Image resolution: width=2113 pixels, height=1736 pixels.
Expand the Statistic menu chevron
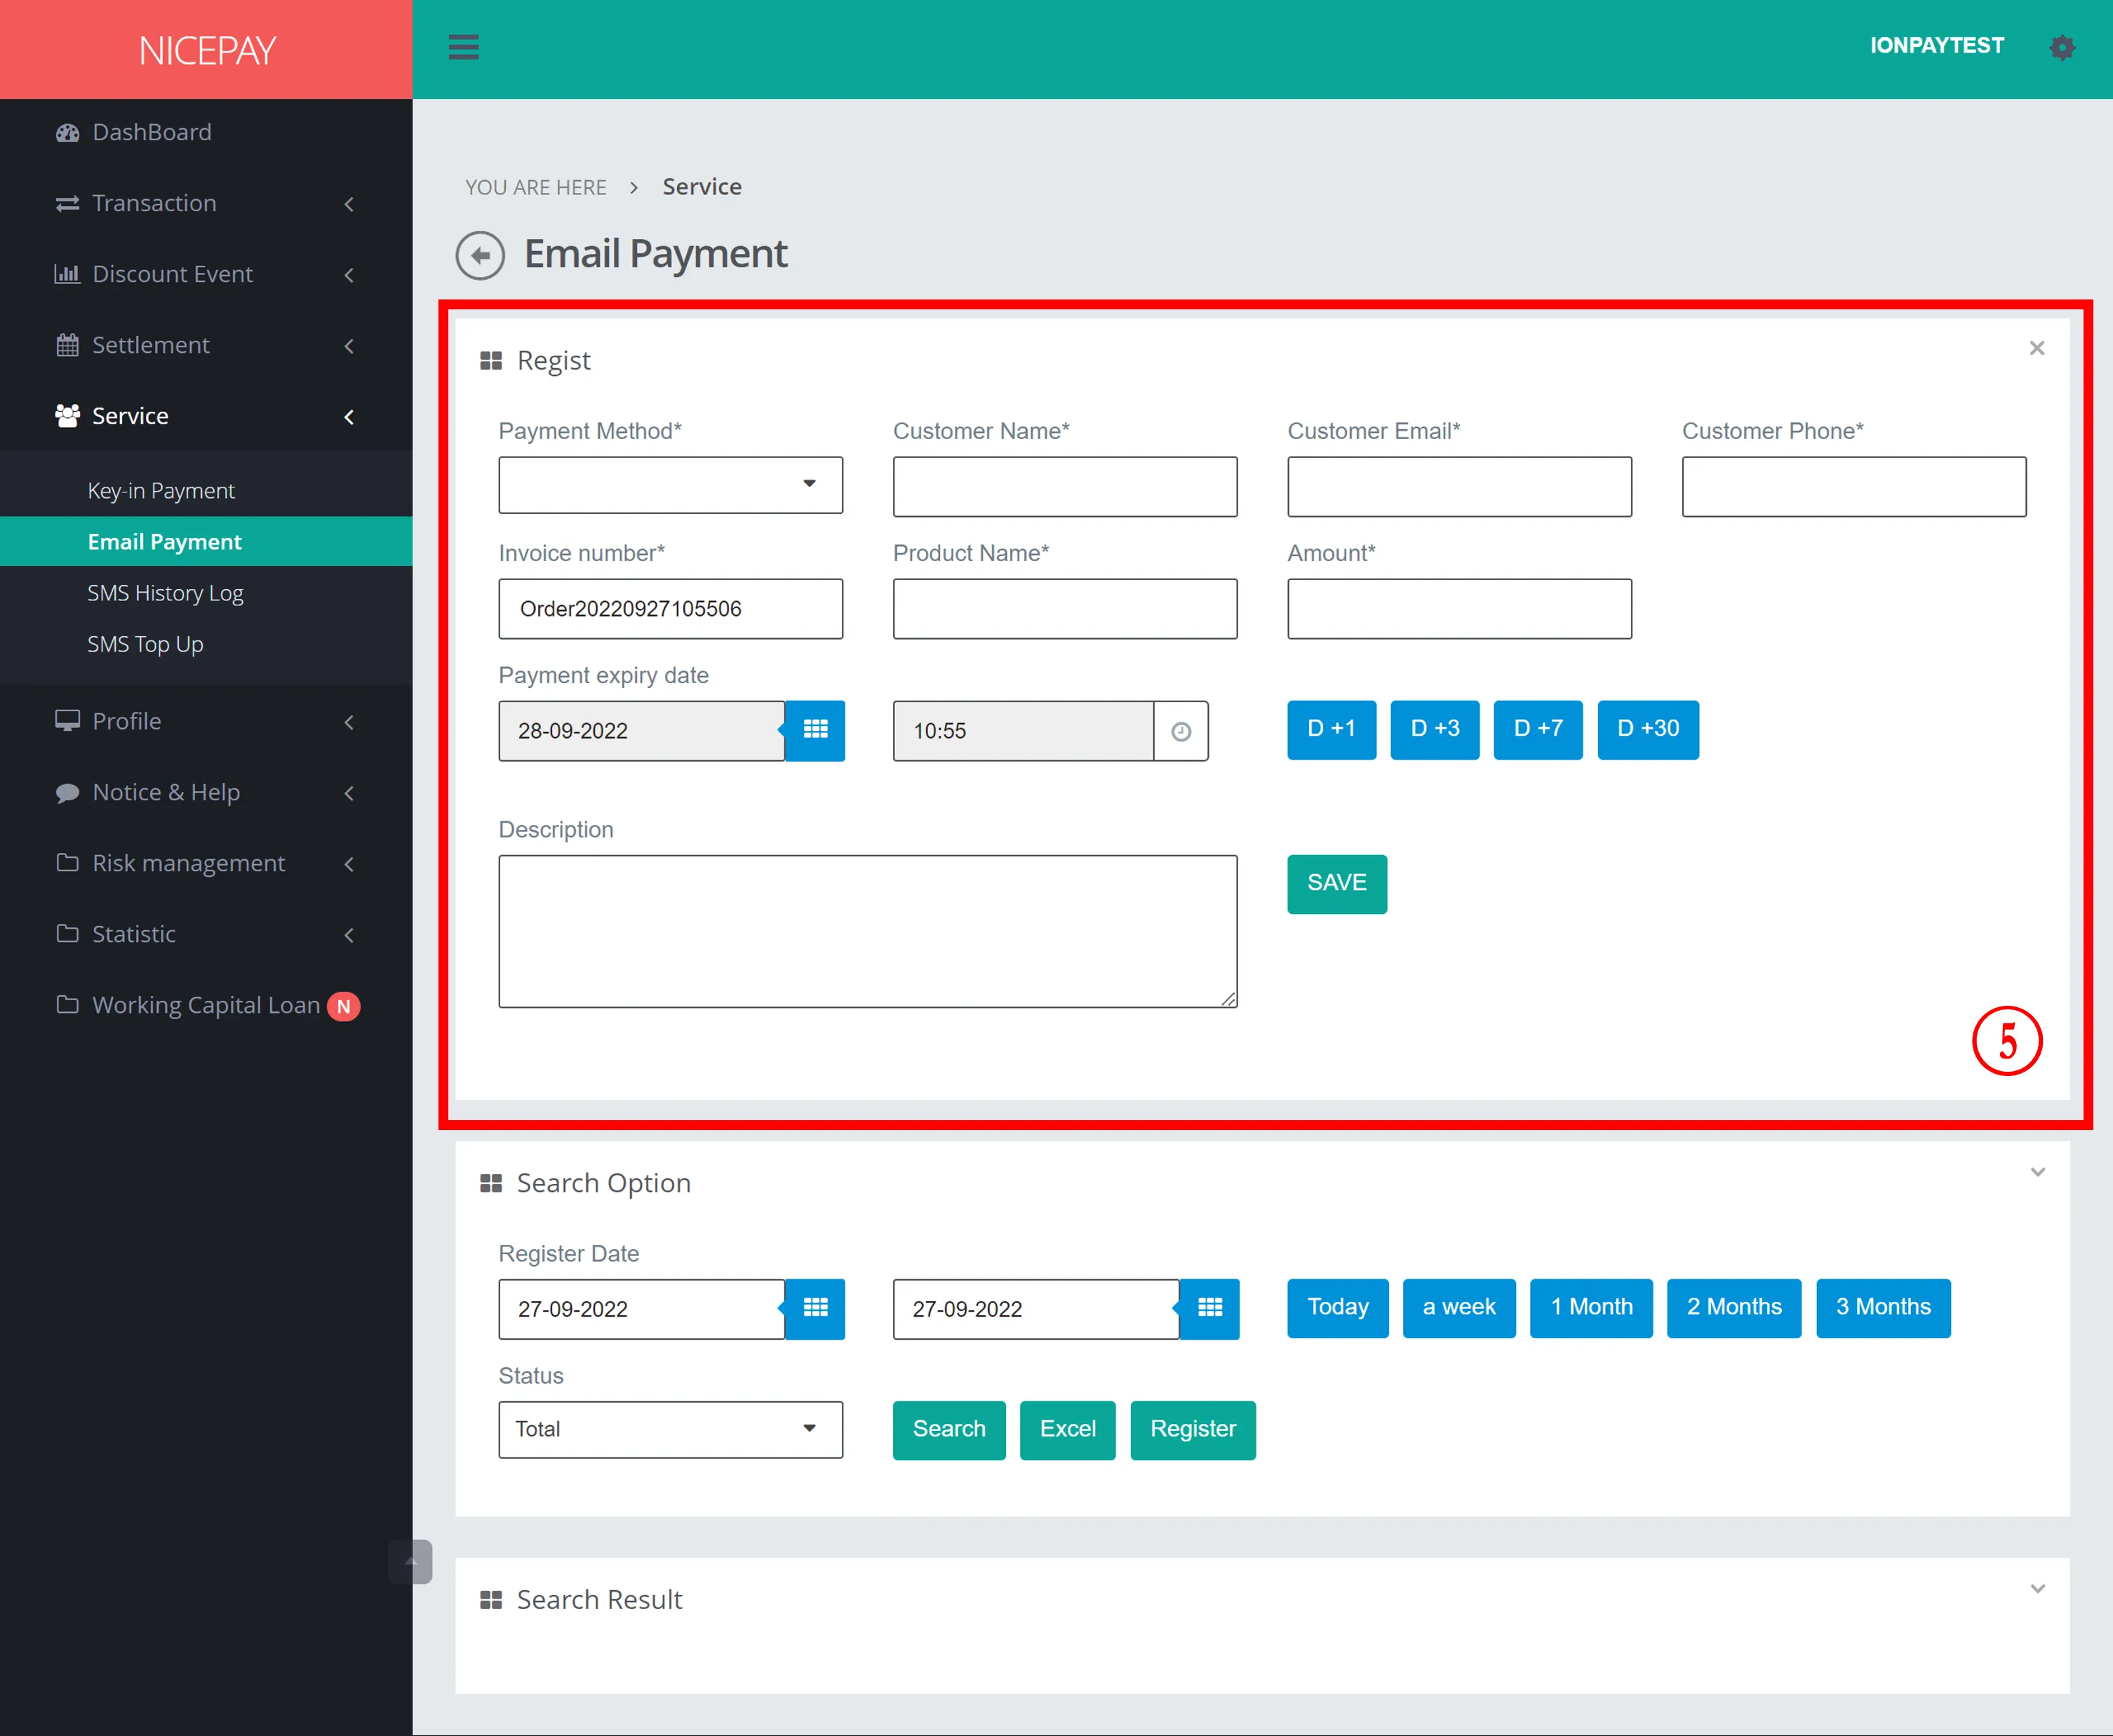[349, 935]
